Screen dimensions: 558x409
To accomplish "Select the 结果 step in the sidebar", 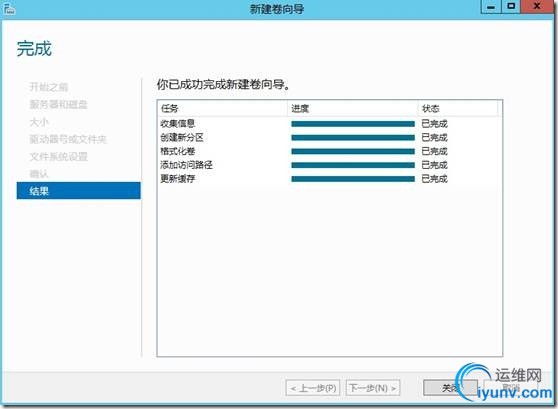I will pos(79,191).
